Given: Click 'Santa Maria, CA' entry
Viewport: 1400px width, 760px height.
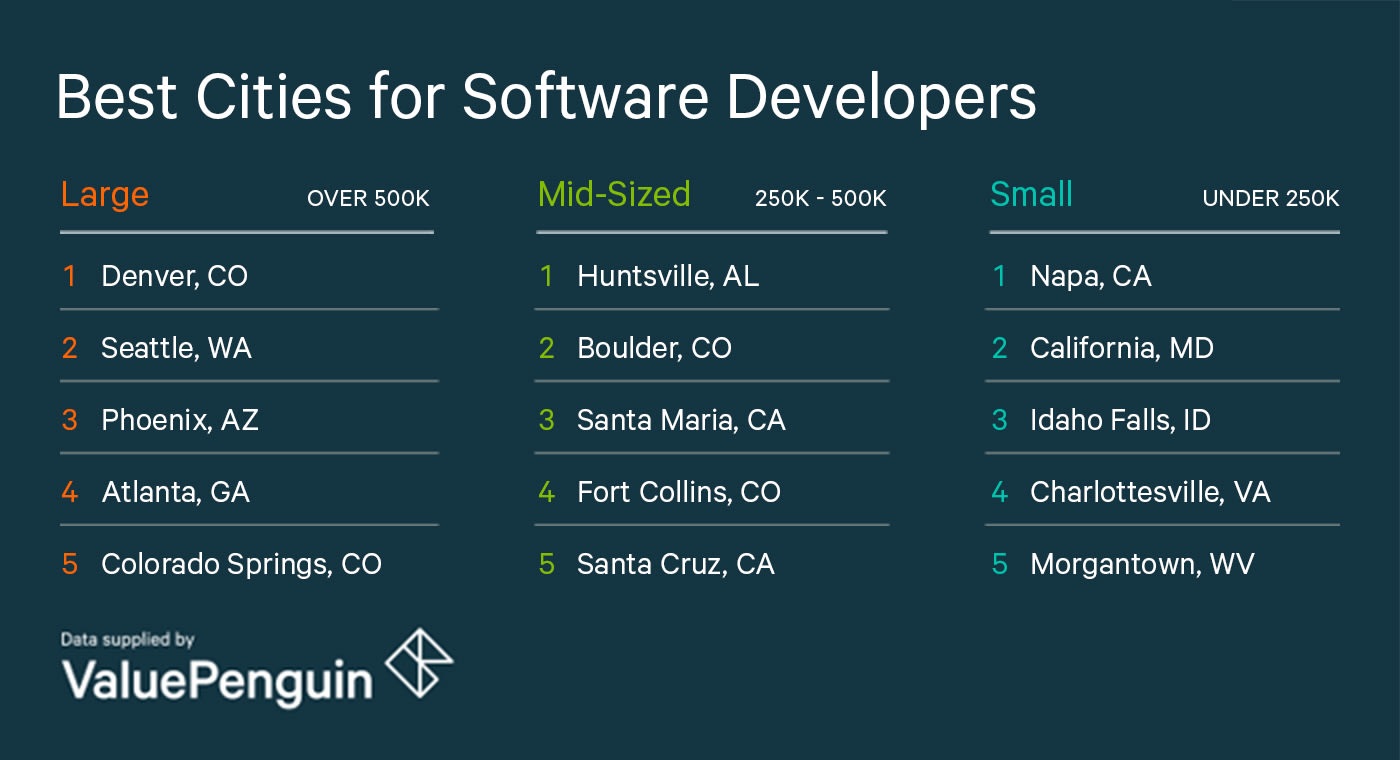Looking at the screenshot, I should click(x=682, y=420).
